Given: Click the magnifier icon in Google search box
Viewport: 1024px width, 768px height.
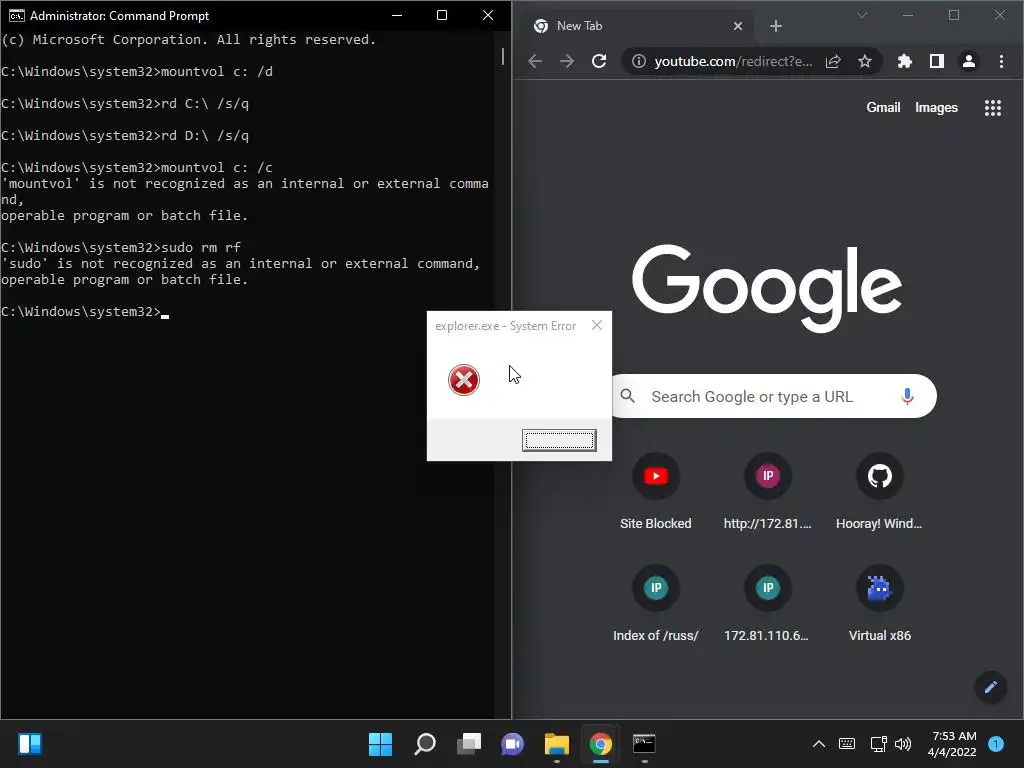Looking at the screenshot, I should pos(628,396).
